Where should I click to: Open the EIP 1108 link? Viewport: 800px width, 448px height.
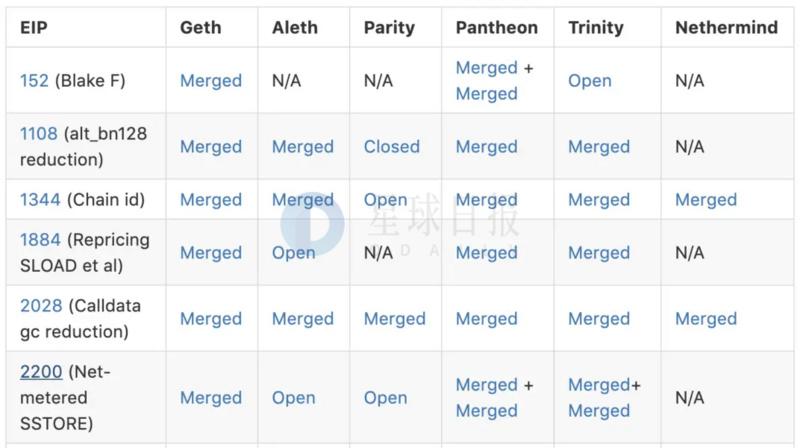click(x=39, y=133)
